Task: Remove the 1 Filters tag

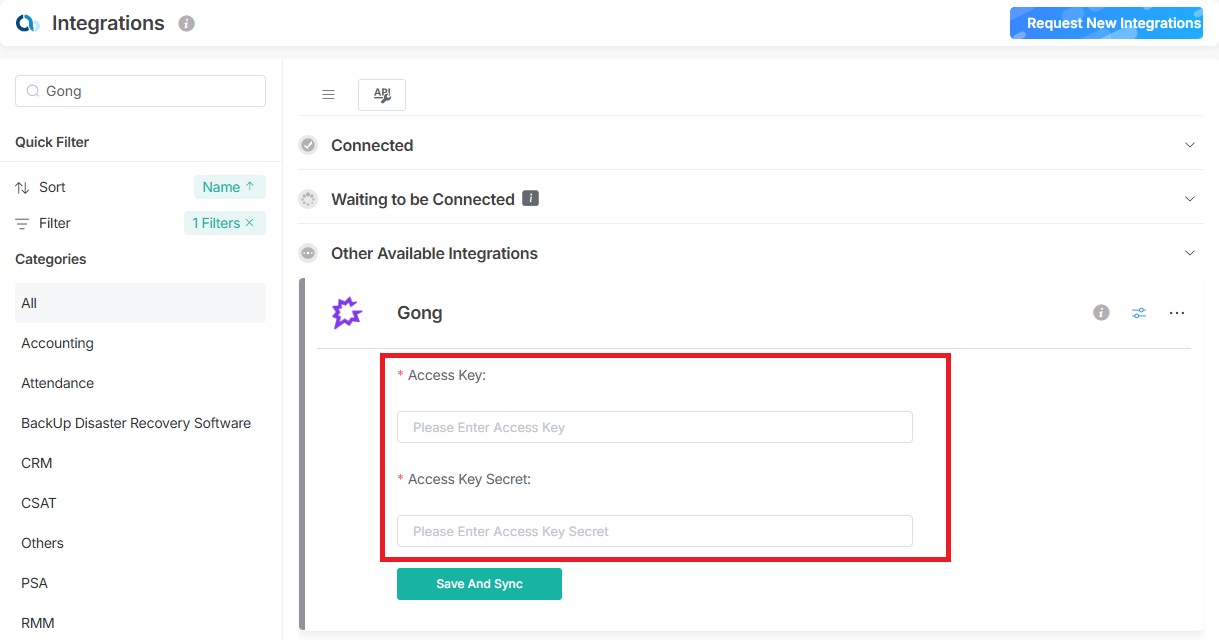Action: click(250, 223)
